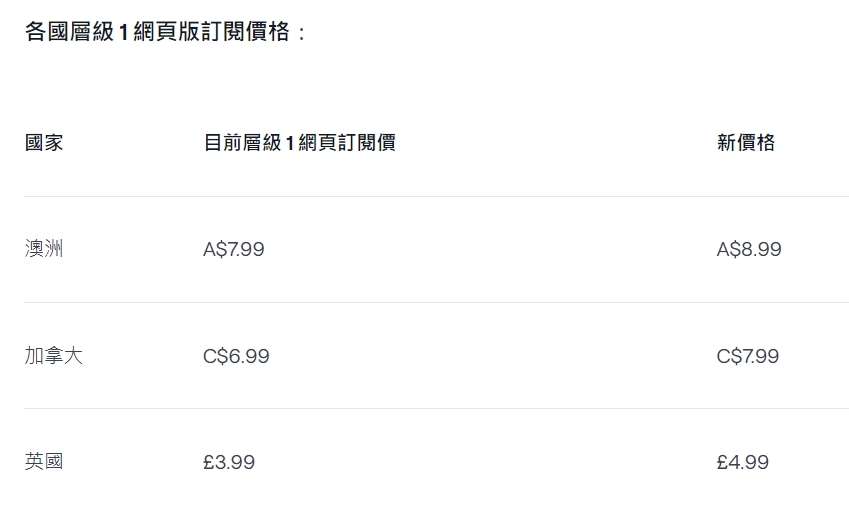849x507 pixels.
Task: Click the new price A$8.99
Action: coord(749,249)
